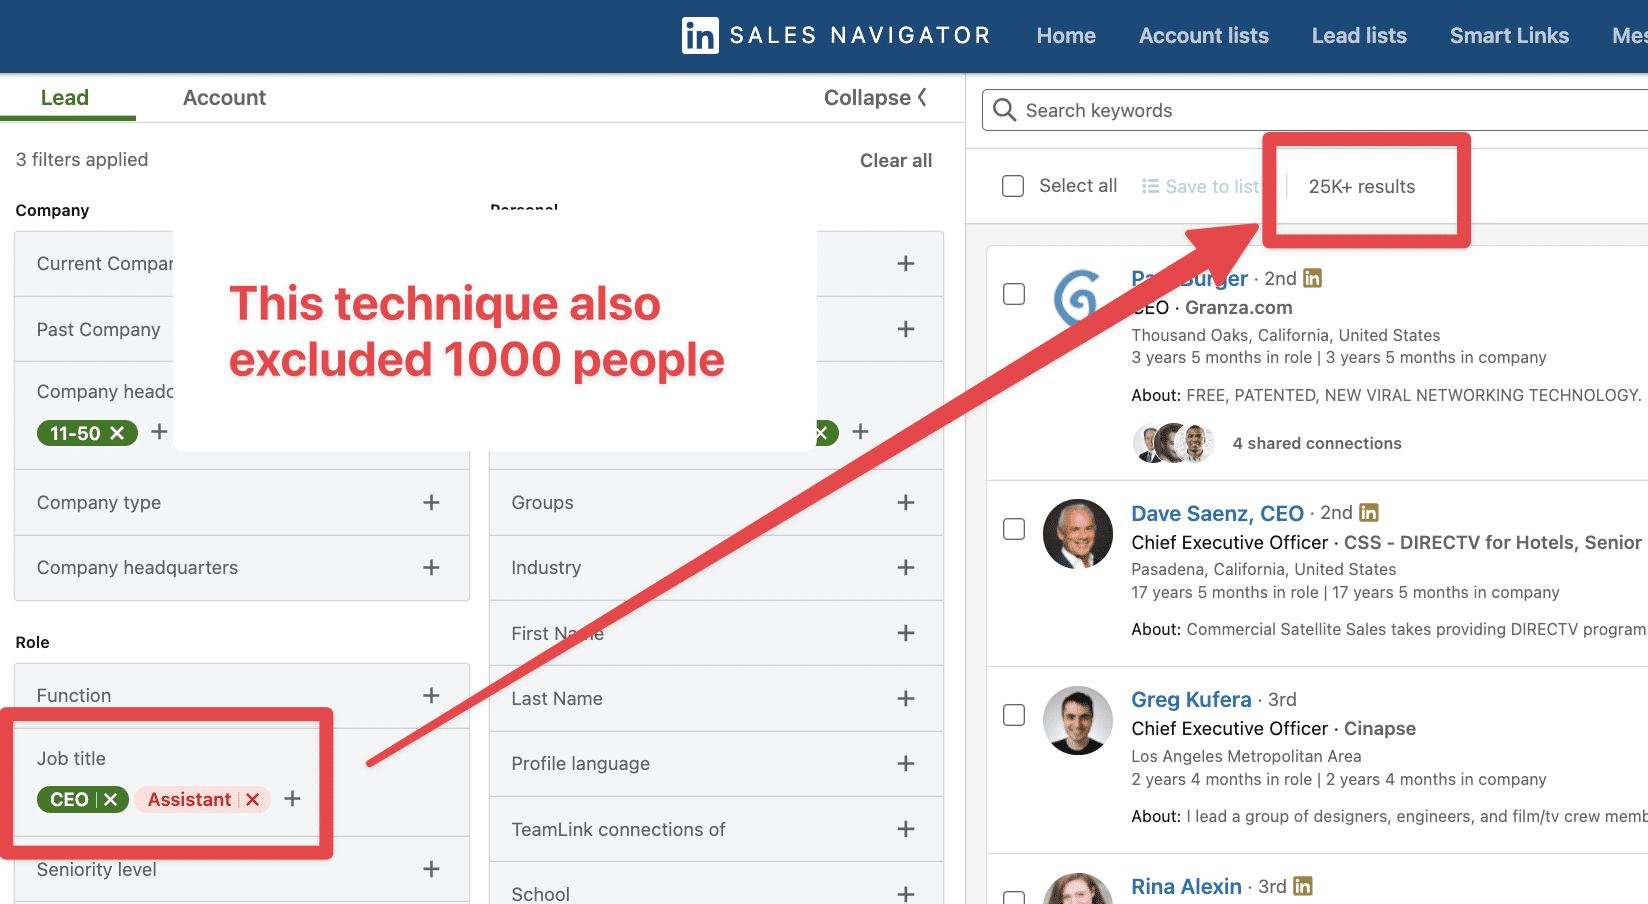Open Smart Links in navigation
This screenshot has width=1648, height=904.
pos(1509,36)
